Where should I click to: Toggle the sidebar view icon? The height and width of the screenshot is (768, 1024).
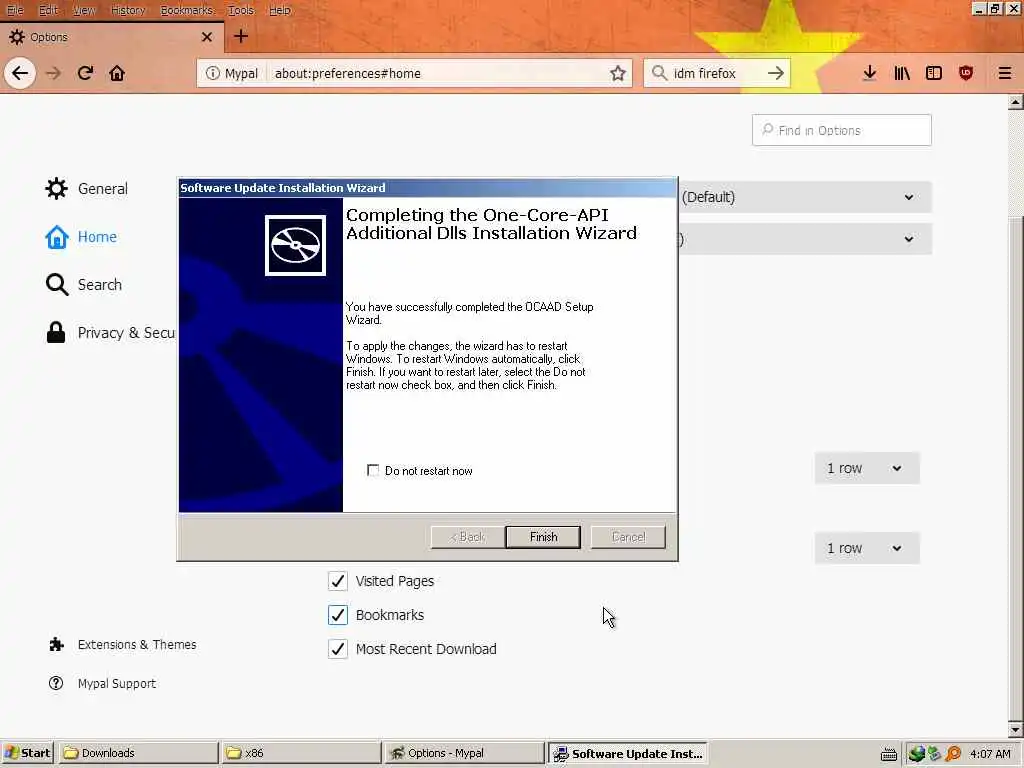click(934, 73)
